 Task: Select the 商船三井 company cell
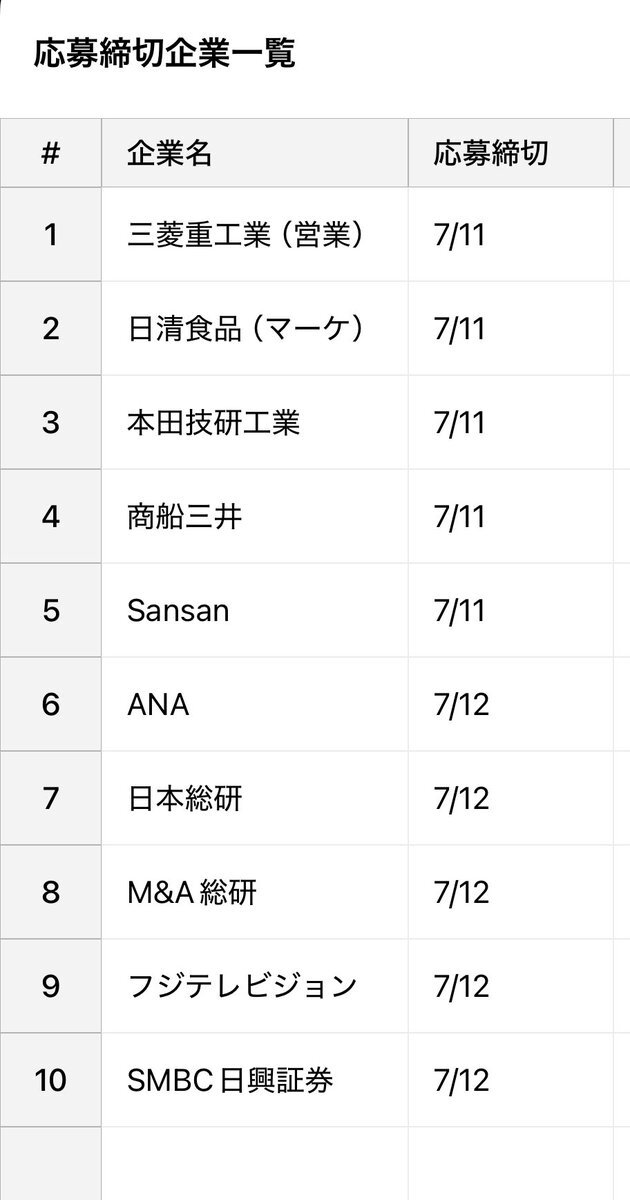pyautogui.click(x=255, y=517)
